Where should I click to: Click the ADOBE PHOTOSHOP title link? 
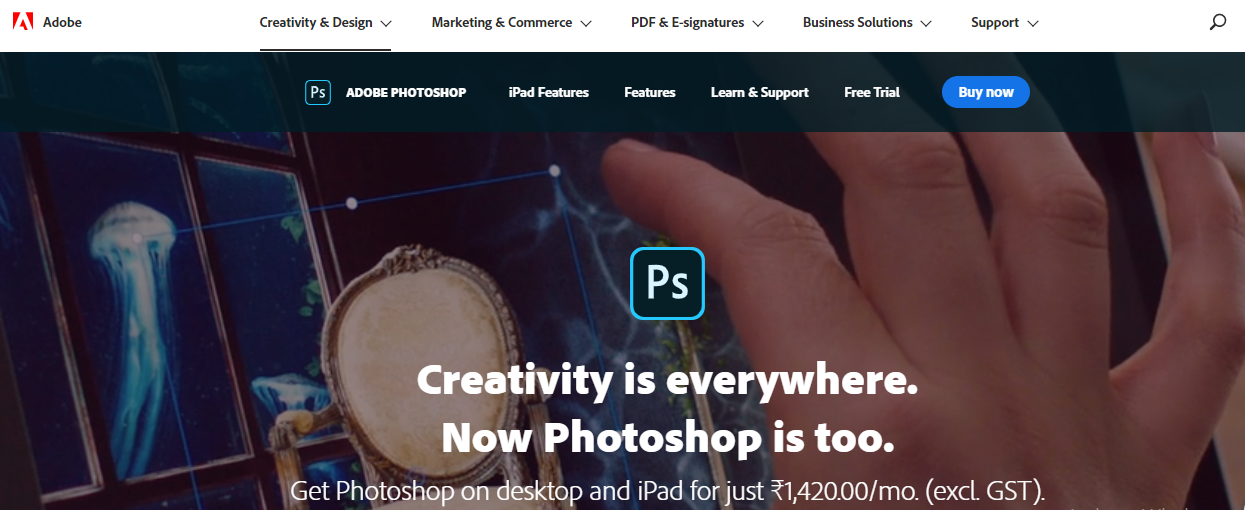pyautogui.click(x=406, y=92)
